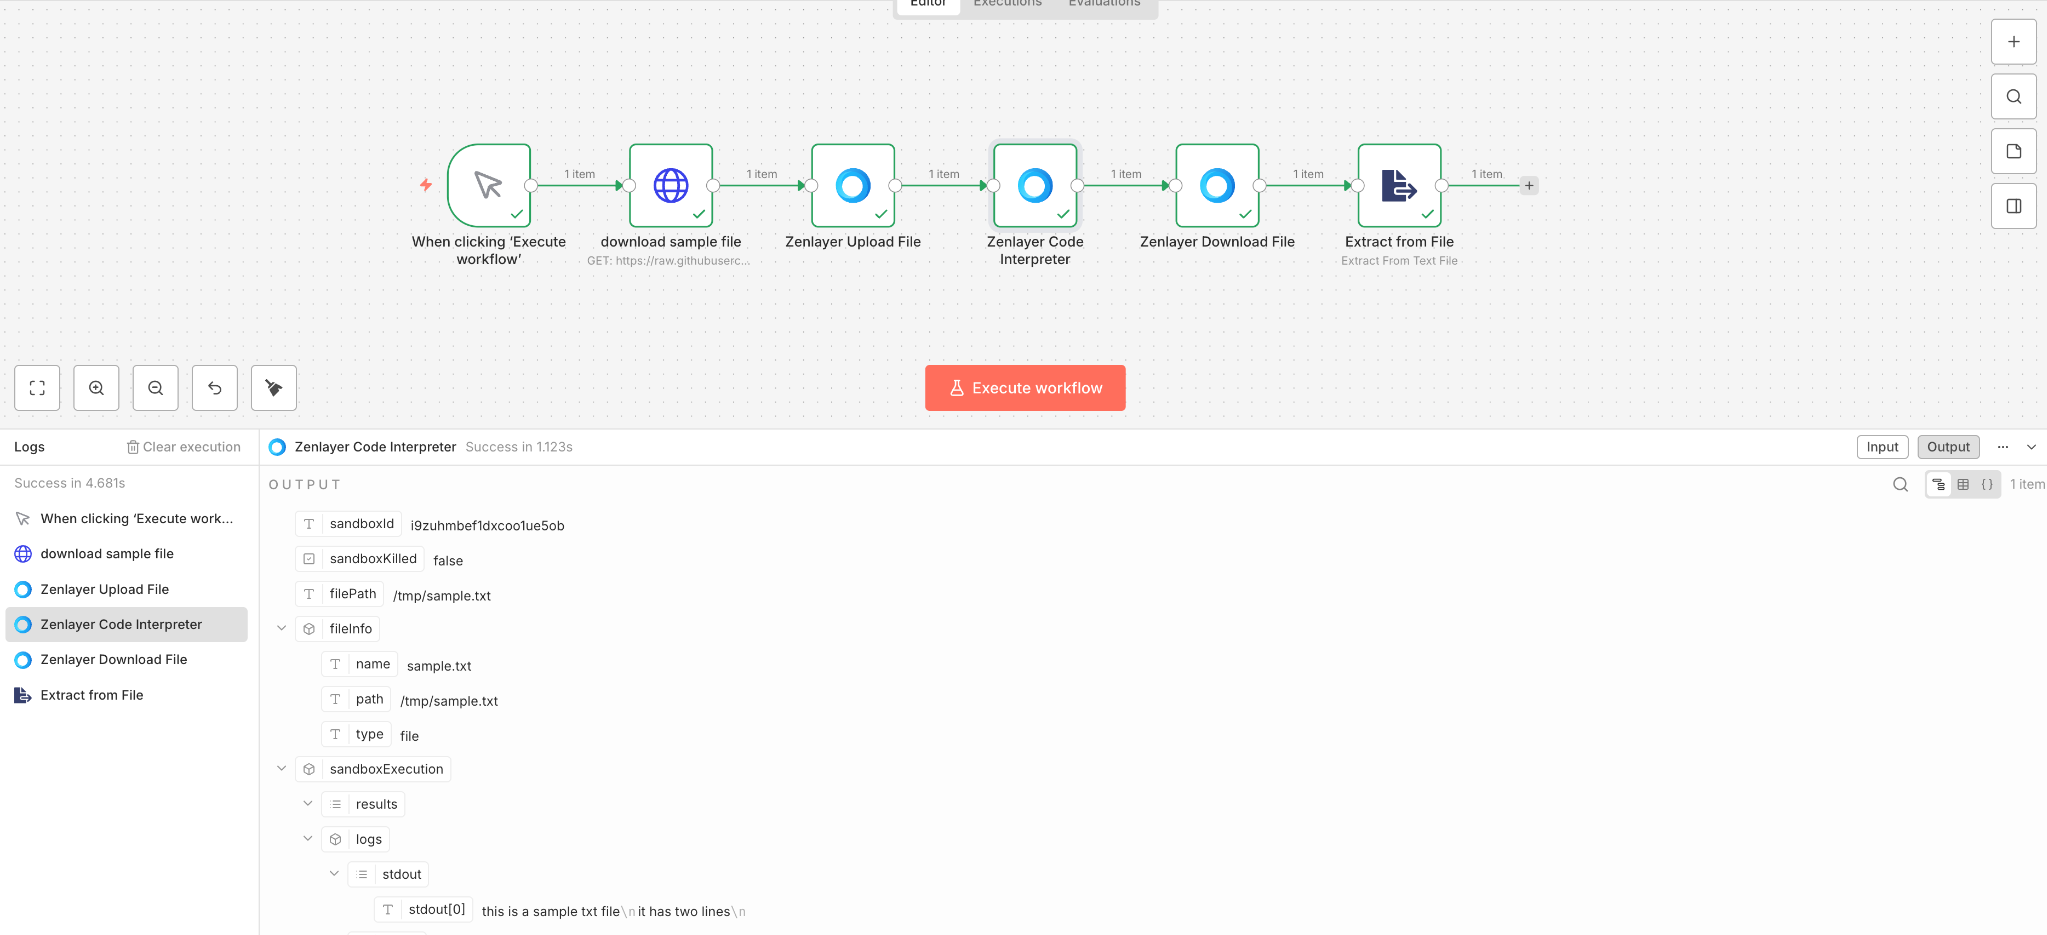
Task: Click trash icon beside Clear execution
Action: 133,447
